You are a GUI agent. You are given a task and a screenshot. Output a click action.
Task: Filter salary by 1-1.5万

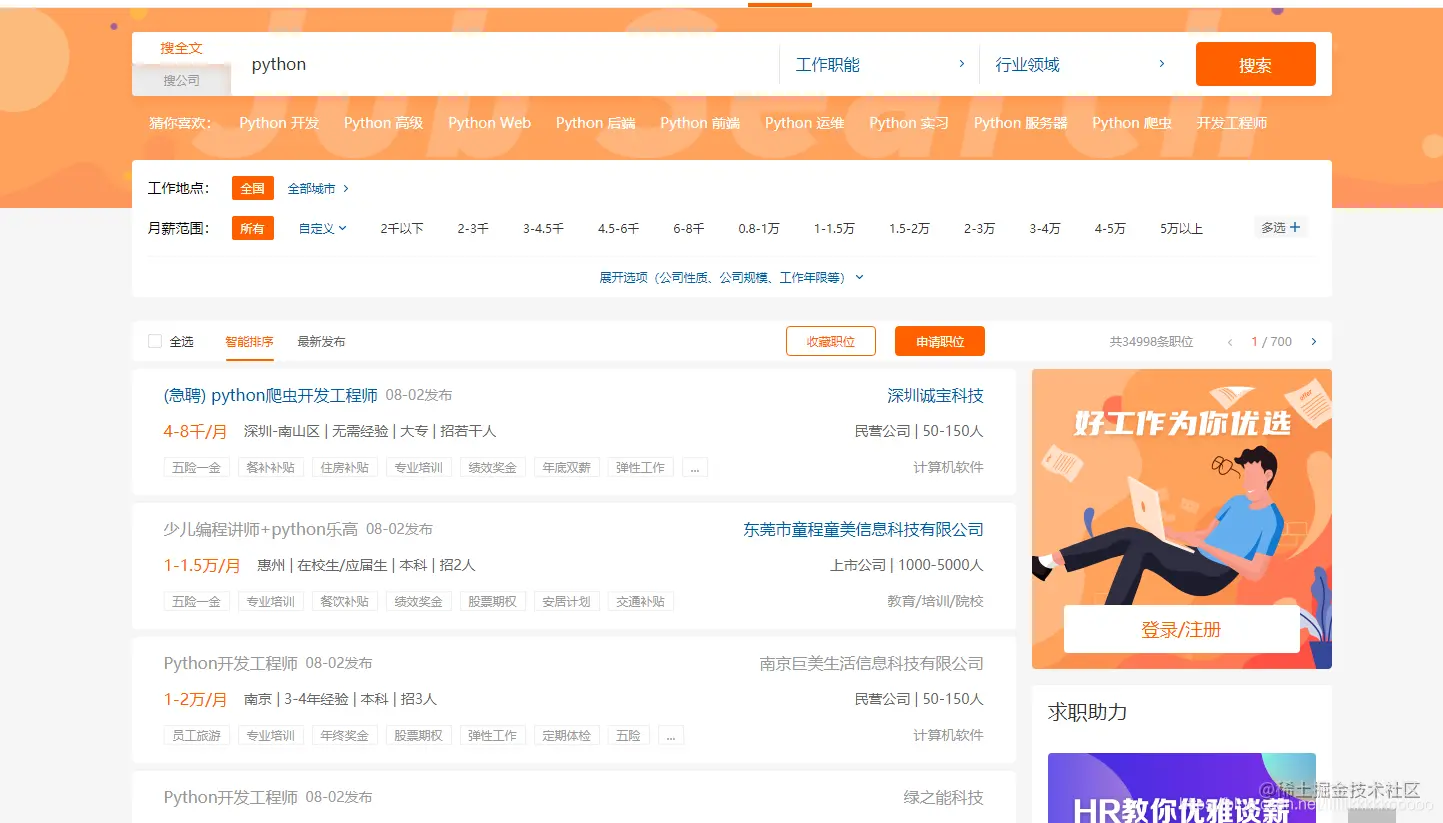click(x=834, y=228)
